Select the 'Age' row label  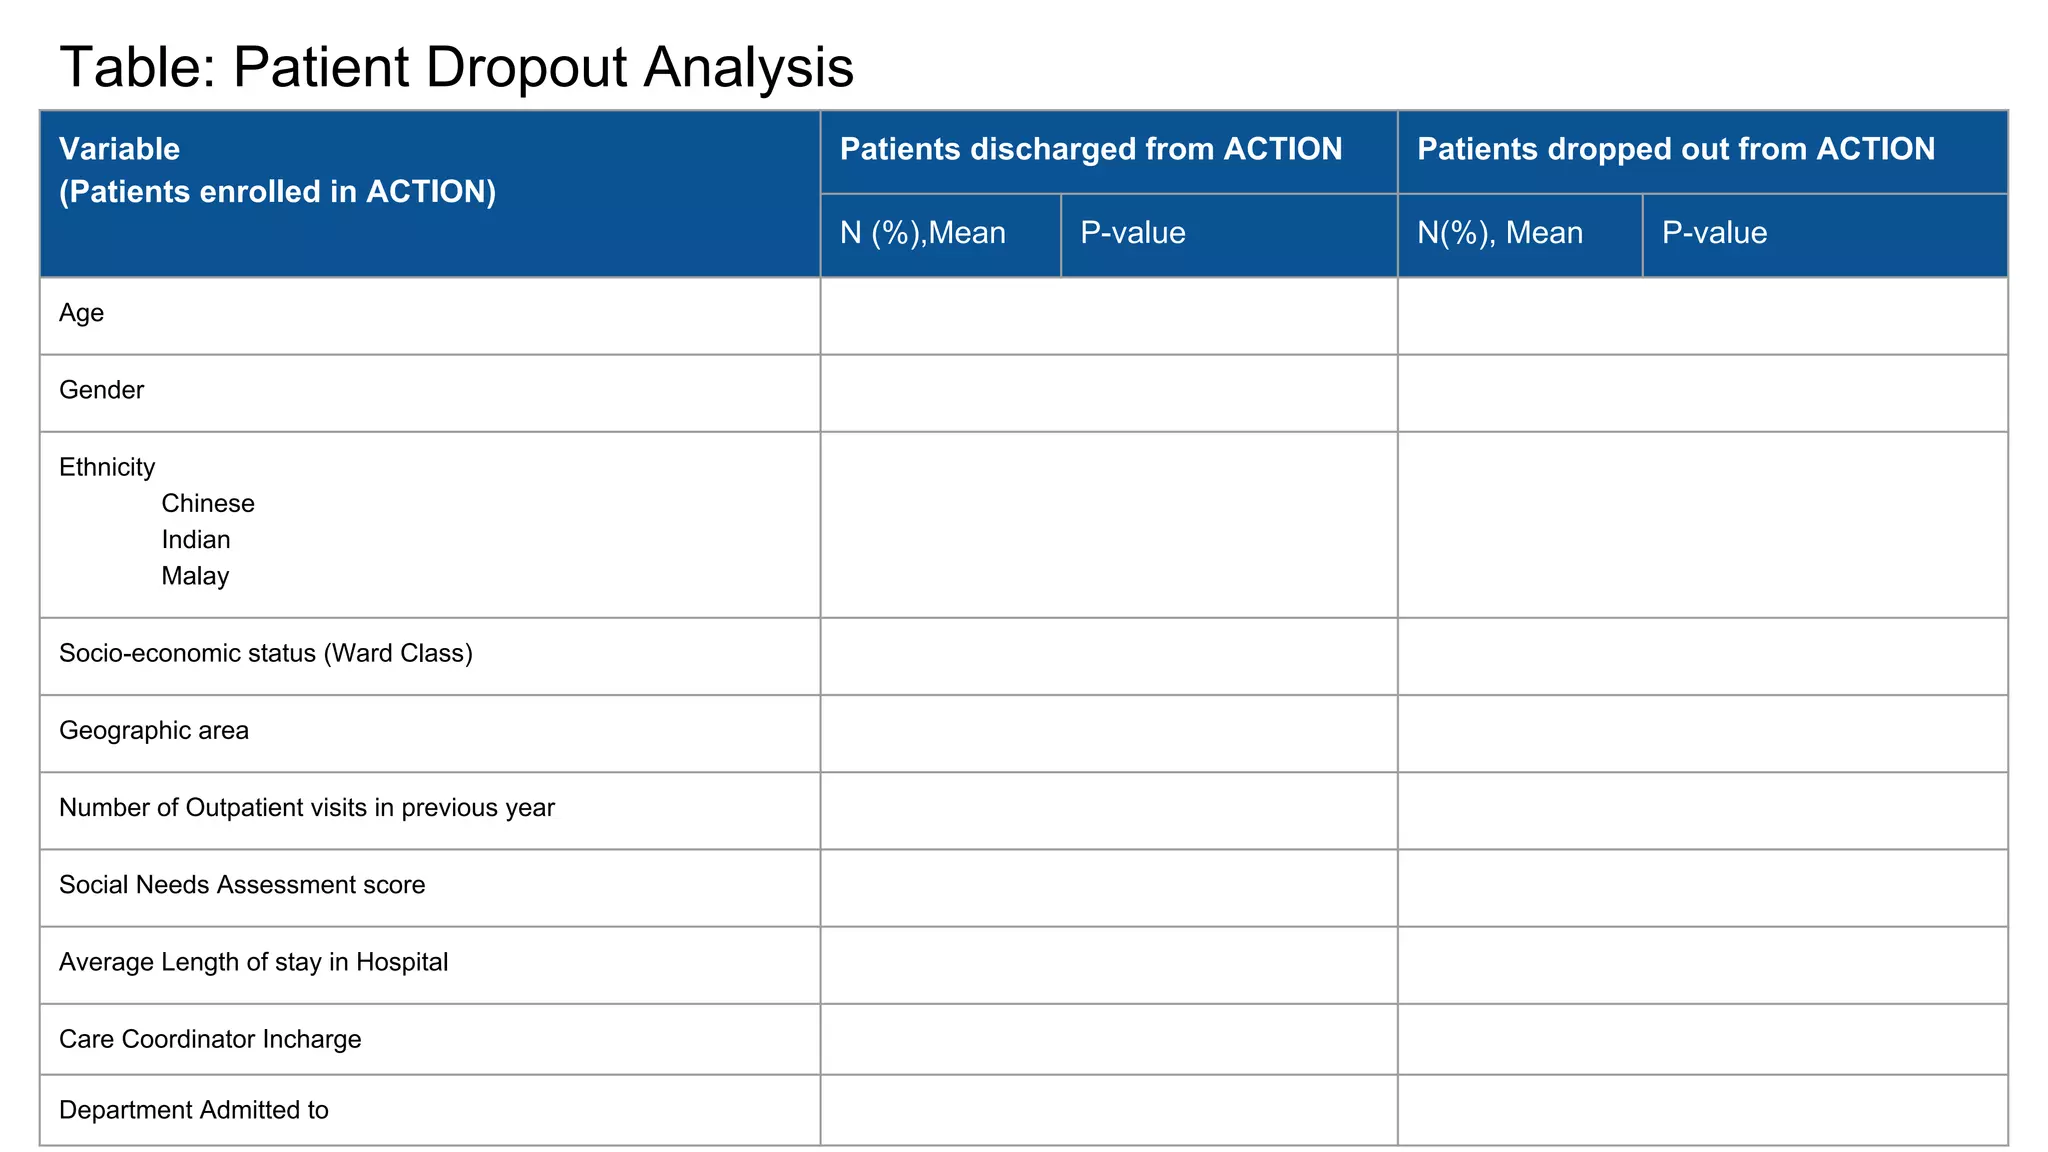[x=82, y=314]
